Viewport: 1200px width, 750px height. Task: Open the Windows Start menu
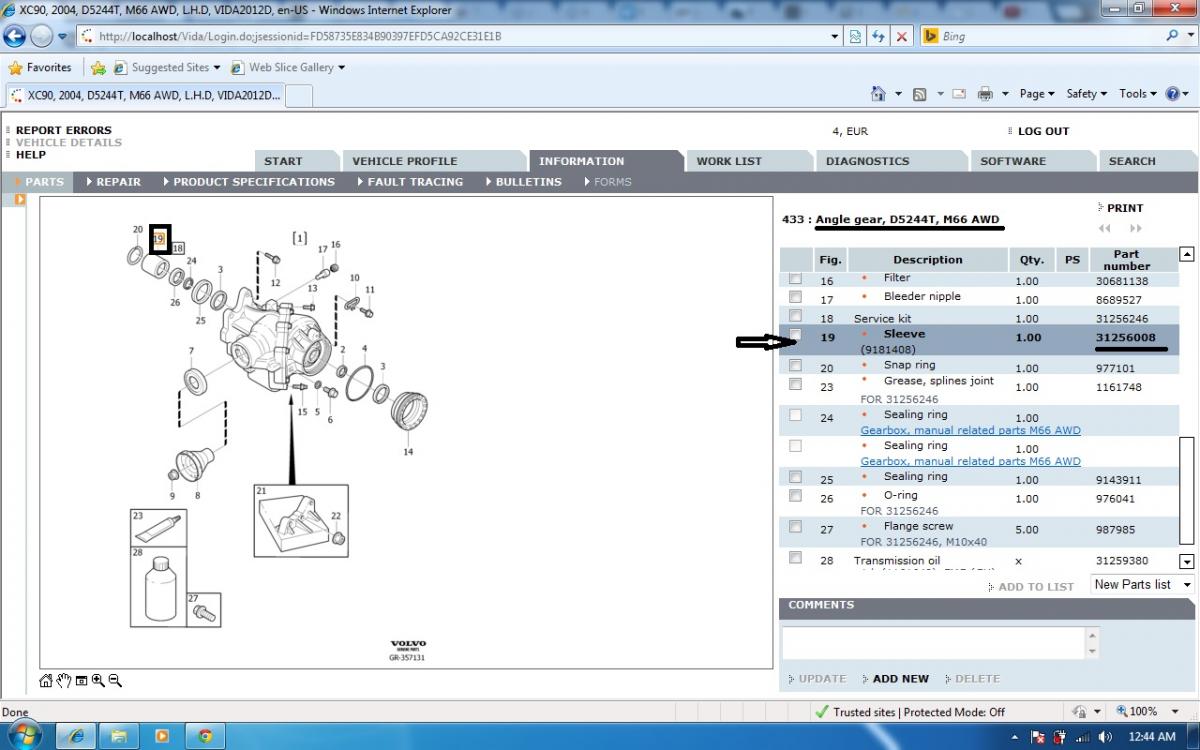(24, 736)
